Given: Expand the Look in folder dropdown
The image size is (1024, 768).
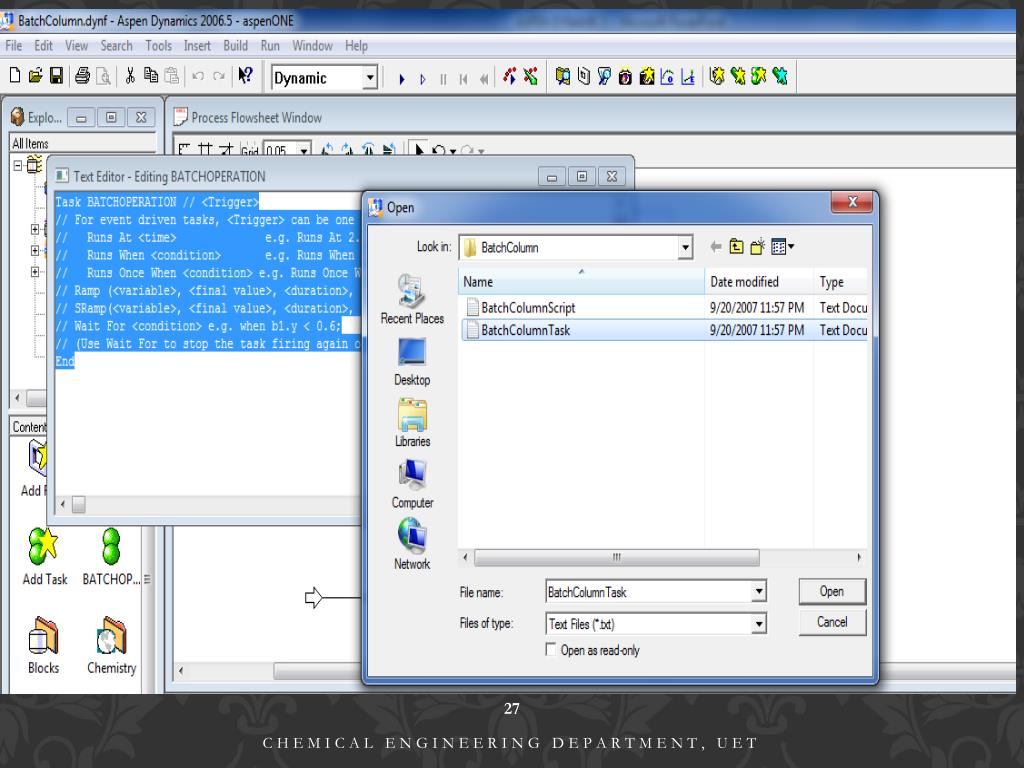Looking at the screenshot, I should point(685,248).
